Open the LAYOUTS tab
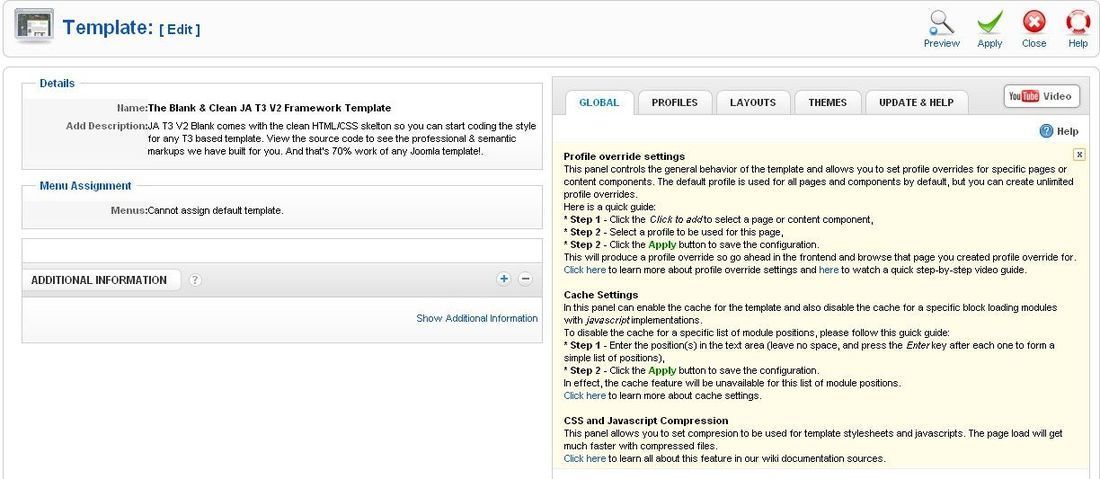Screen dimensions: 1100x479 point(753,102)
